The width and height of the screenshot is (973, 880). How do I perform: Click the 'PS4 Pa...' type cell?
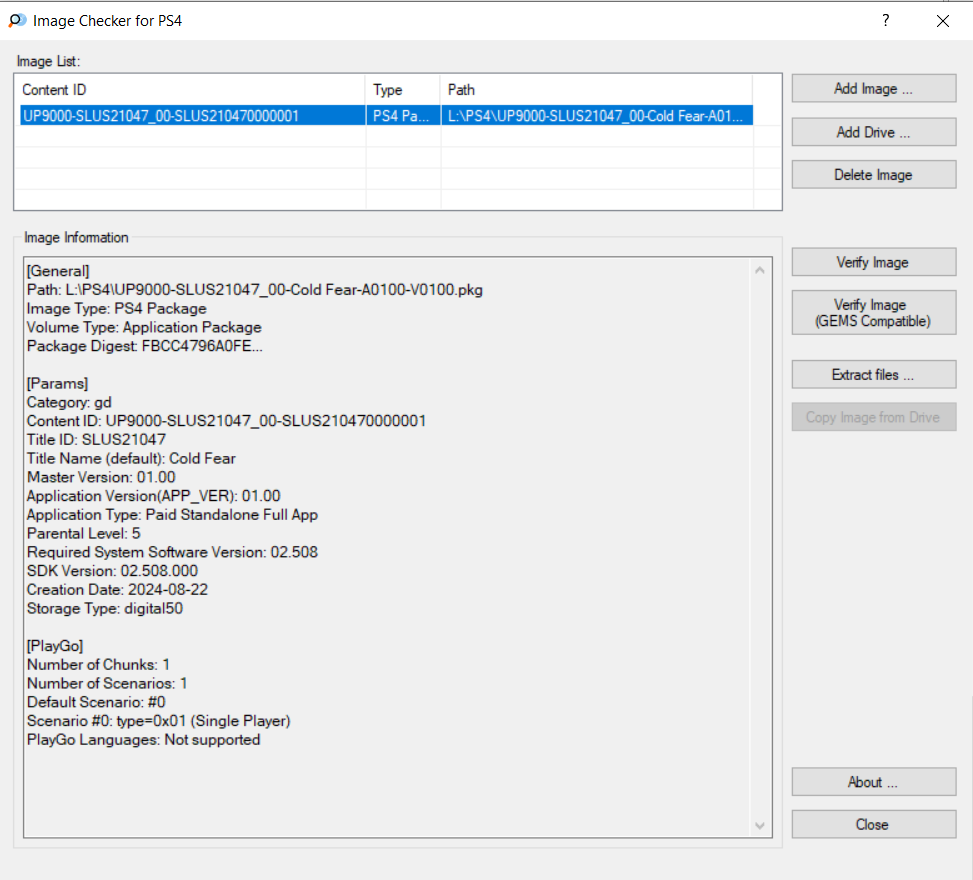tap(403, 116)
